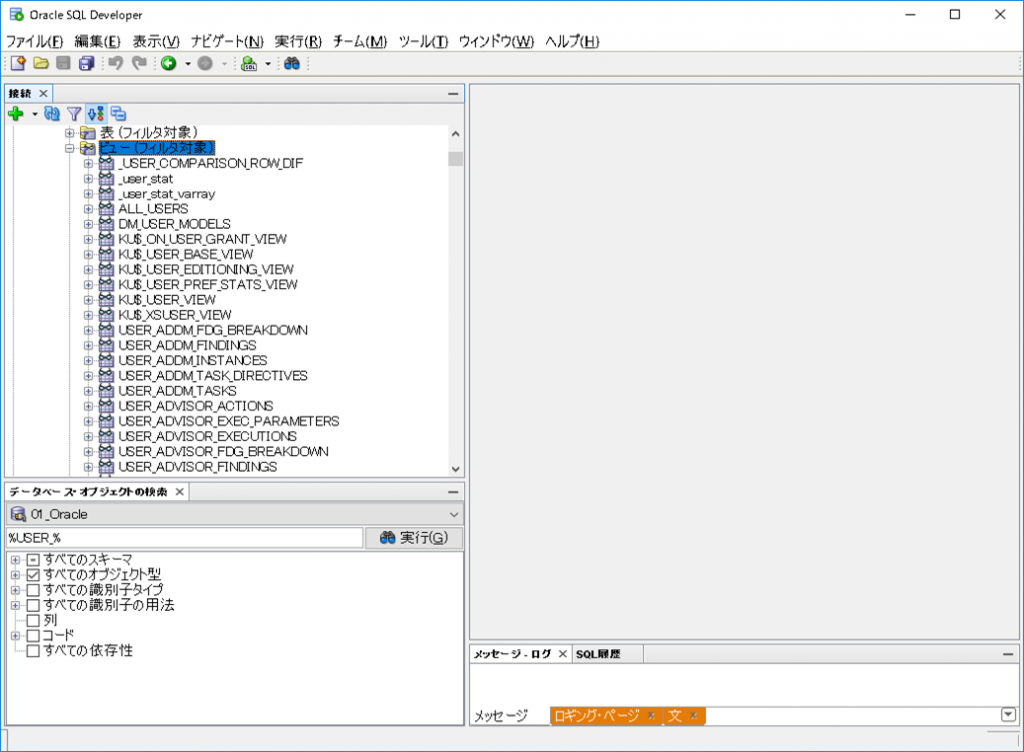Expand the KU$_ON_USER_GRANT_VIEW node
The image size is (1024, 752).
tap(88, 240)
